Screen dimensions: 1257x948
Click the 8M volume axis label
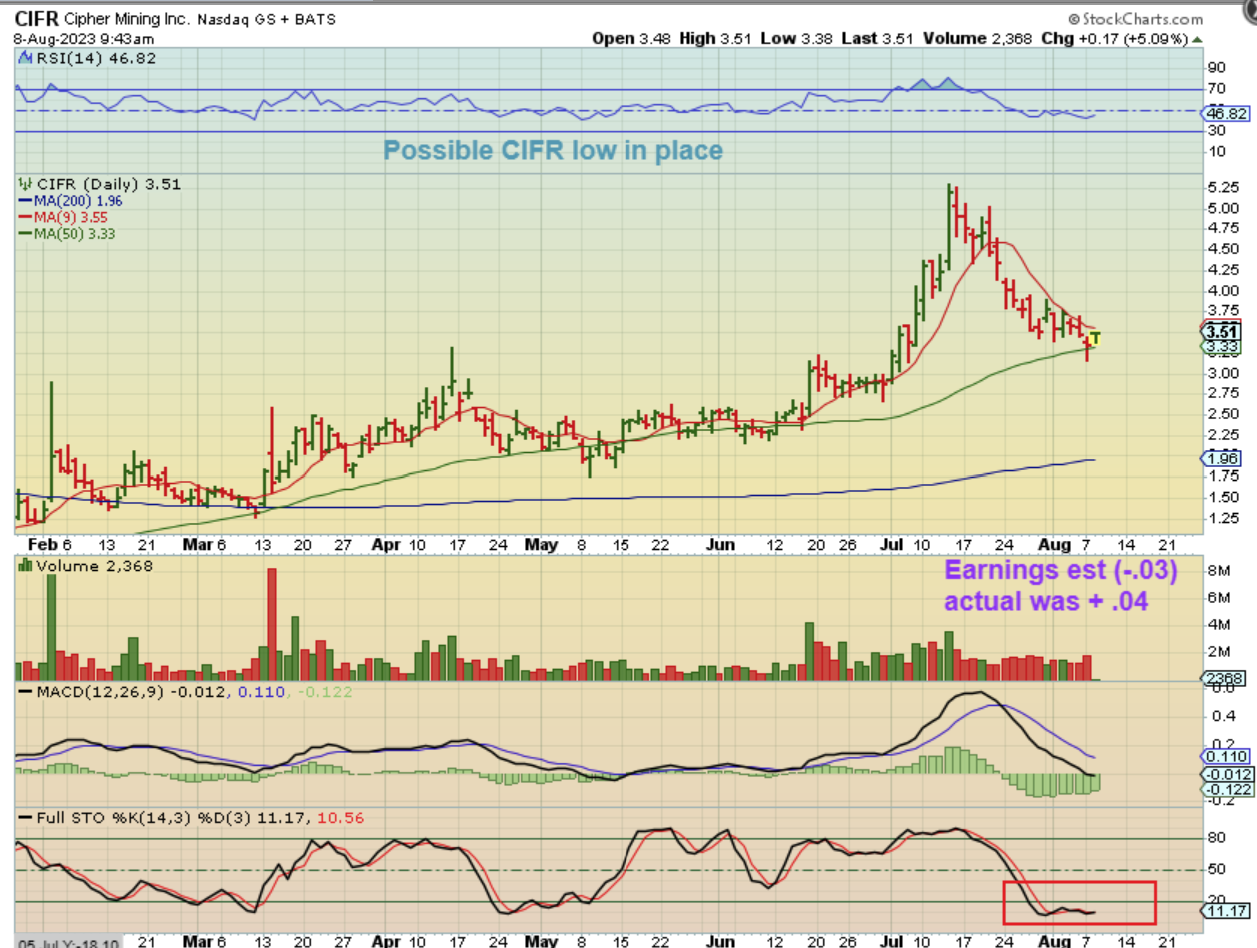point(1219,572)
